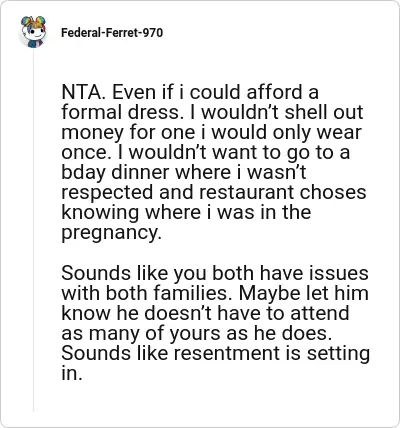Image resolution: width=400 pixels, height=428 pixels.
Task: Click the line 'with both families. Maybe let him'
Action: tap(215, 293)
